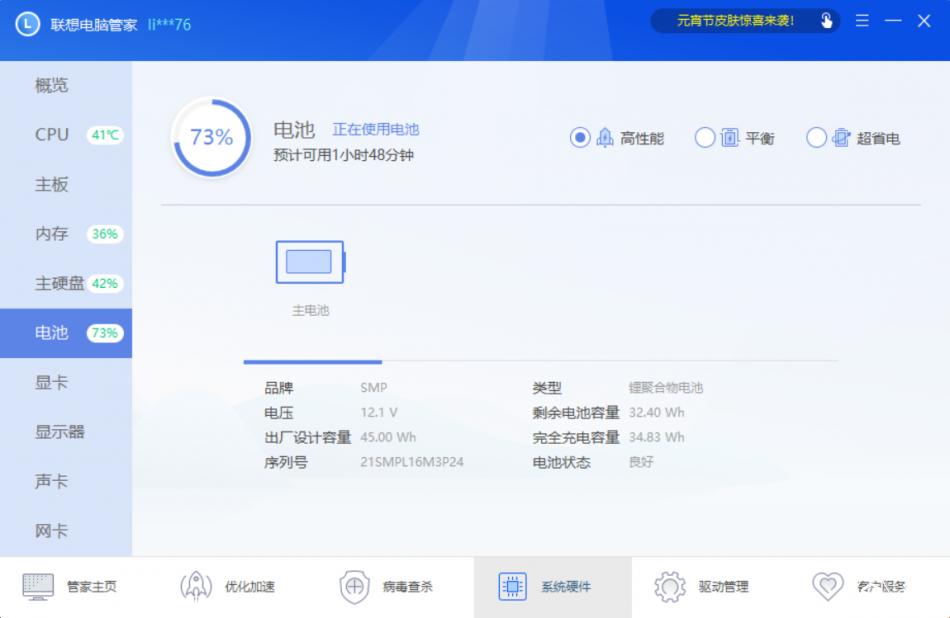Viewport: 950px width, 618px height.
Task: Click the 73% battery progress ring
Action: pyautogui.click(x=211, y=137)
